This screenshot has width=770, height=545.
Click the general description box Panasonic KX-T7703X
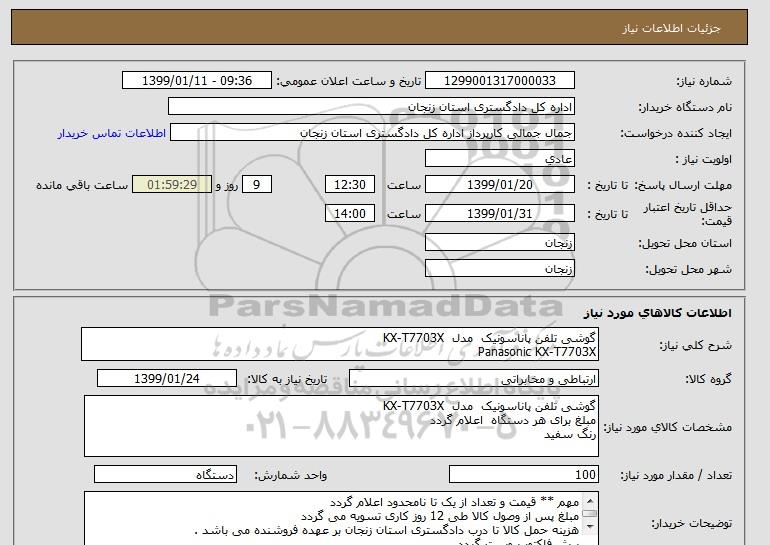point(340,345)
